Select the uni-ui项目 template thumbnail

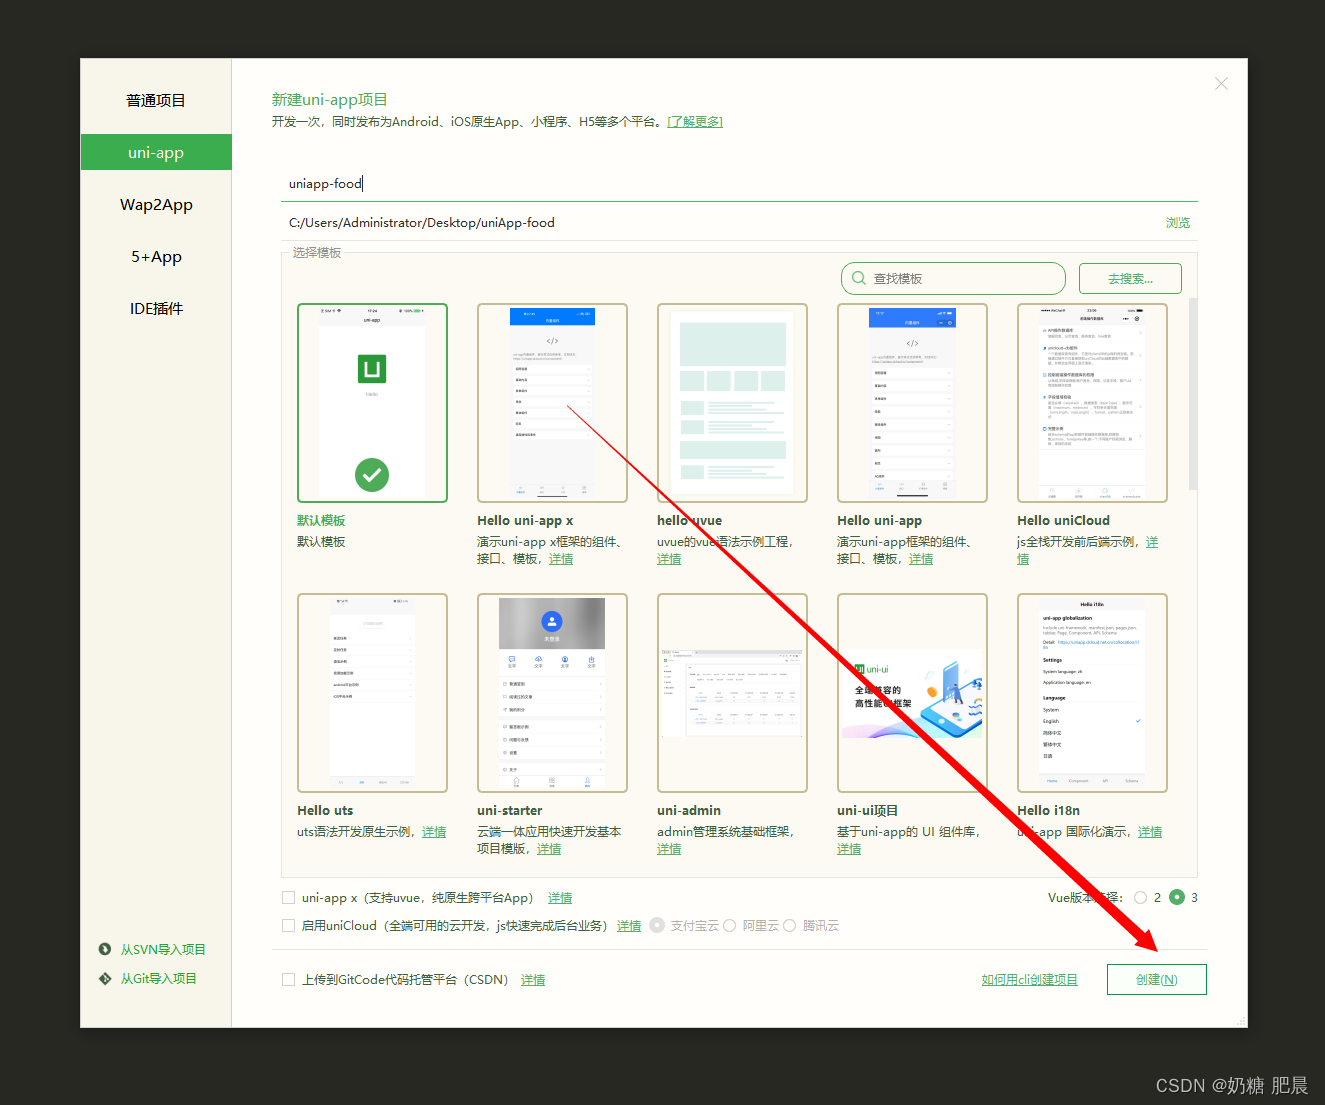[912, 693]
